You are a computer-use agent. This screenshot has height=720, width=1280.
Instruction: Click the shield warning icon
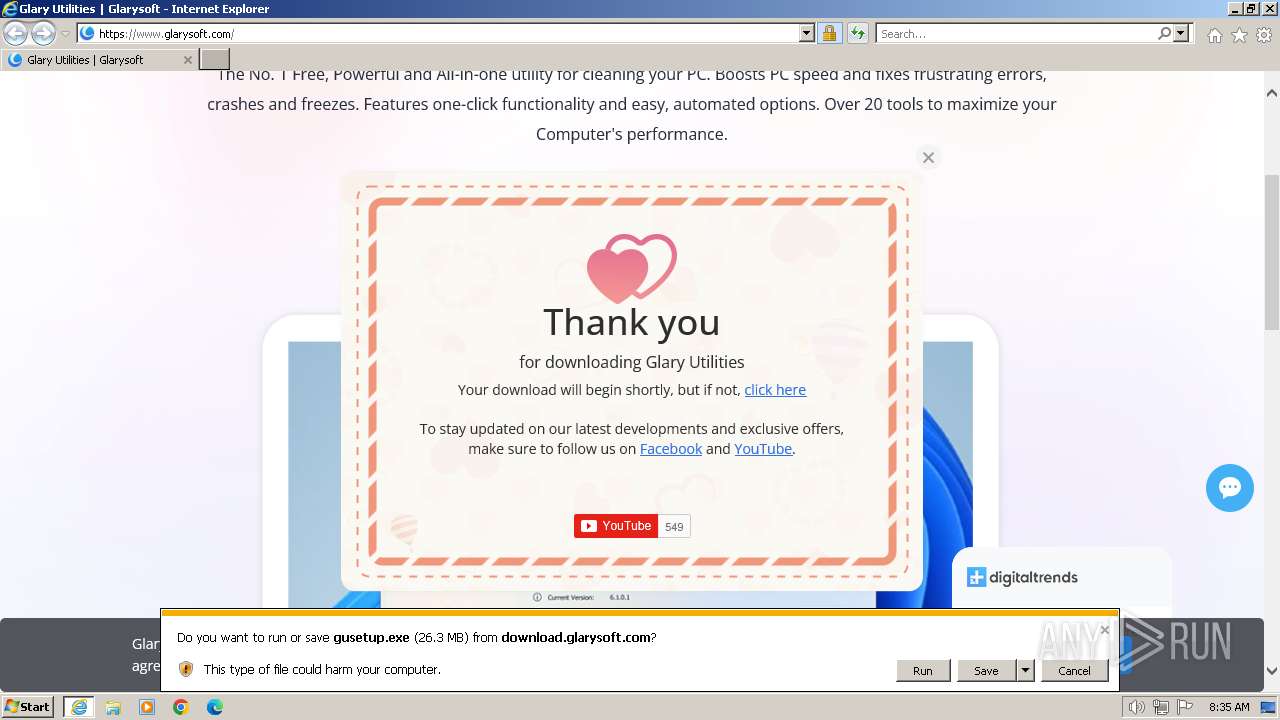click(185, 669)
